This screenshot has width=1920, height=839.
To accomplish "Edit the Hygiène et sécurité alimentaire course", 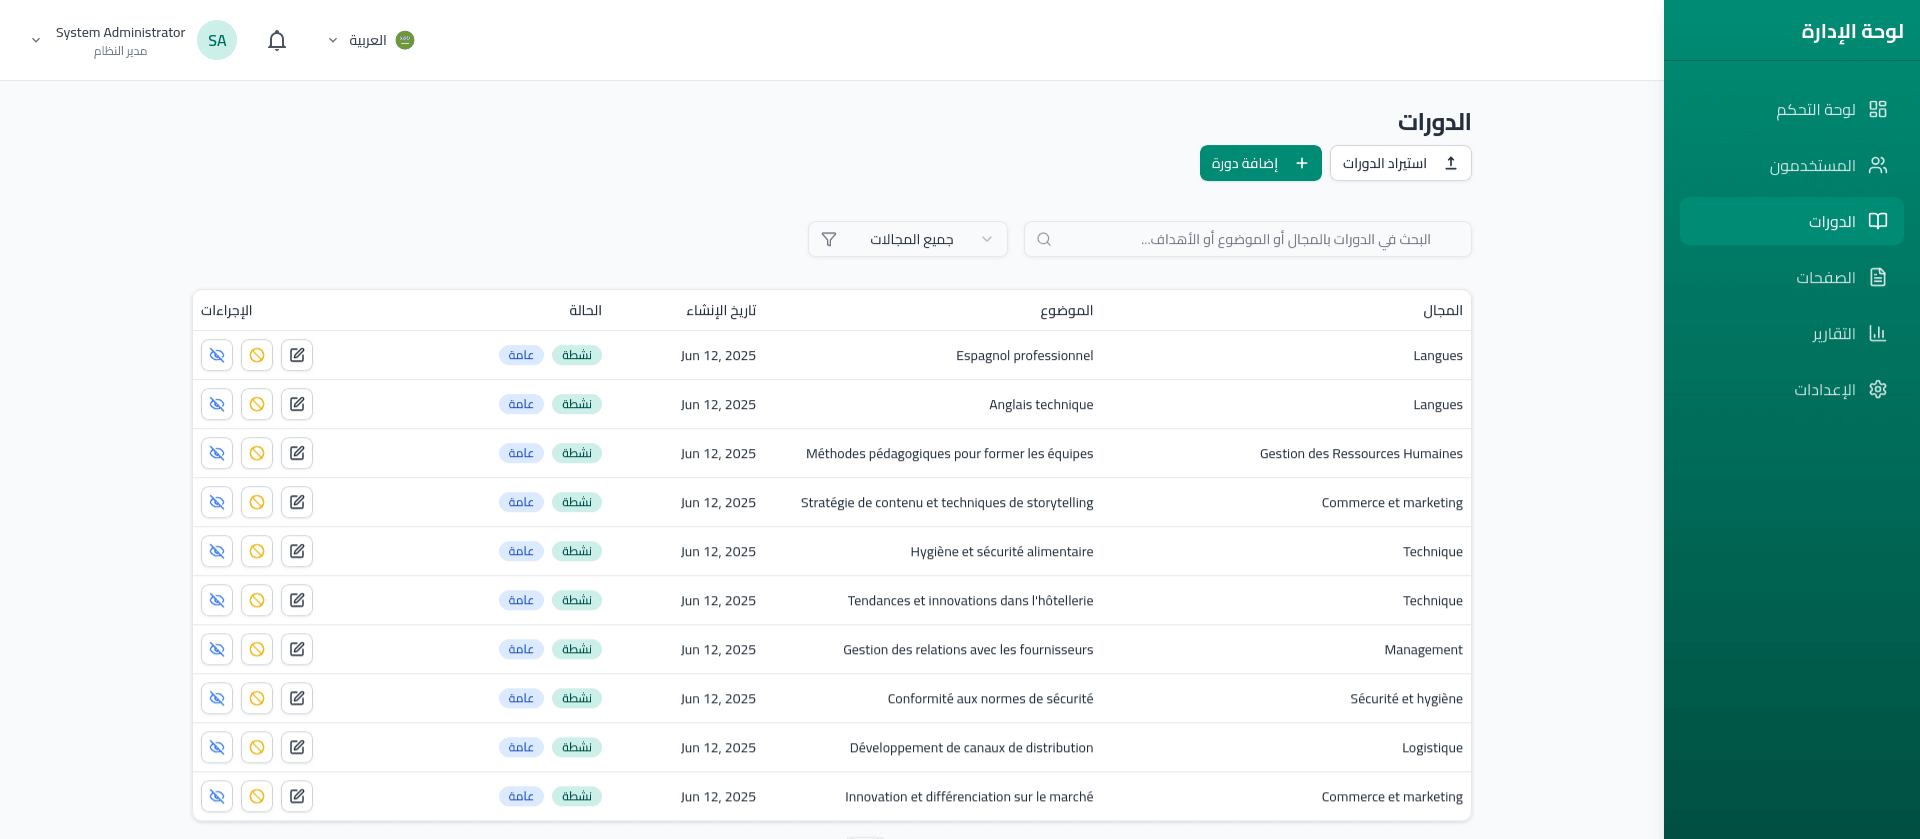I will coord(297,551).
